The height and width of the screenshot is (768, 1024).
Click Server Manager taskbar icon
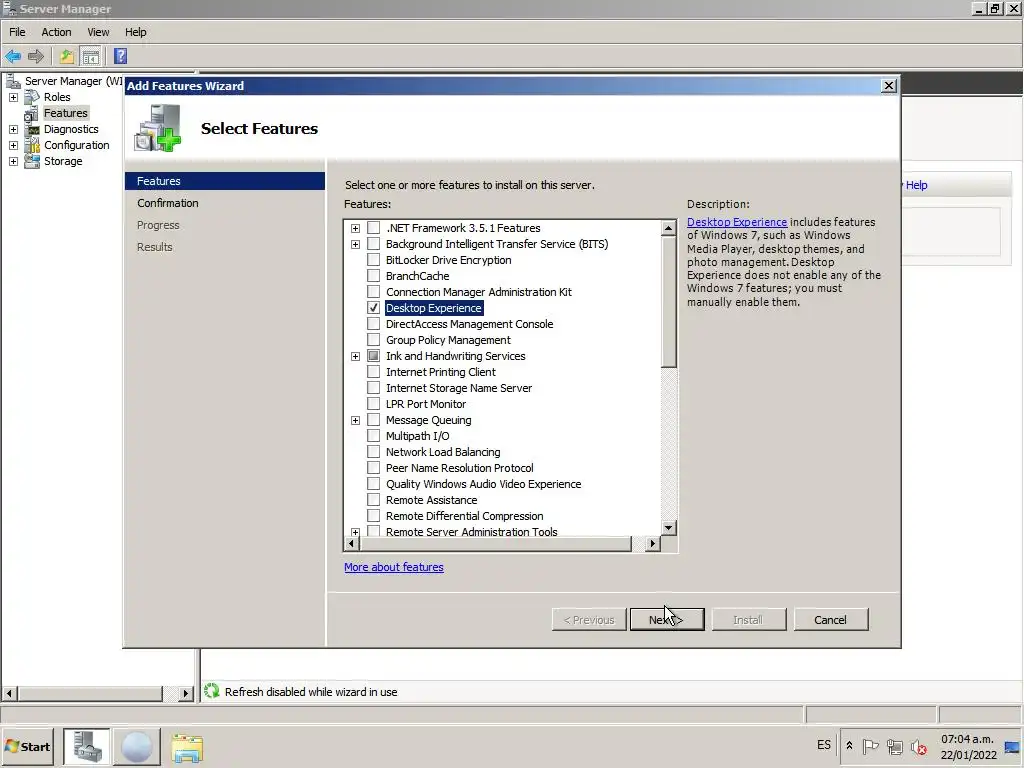(87, 746)
